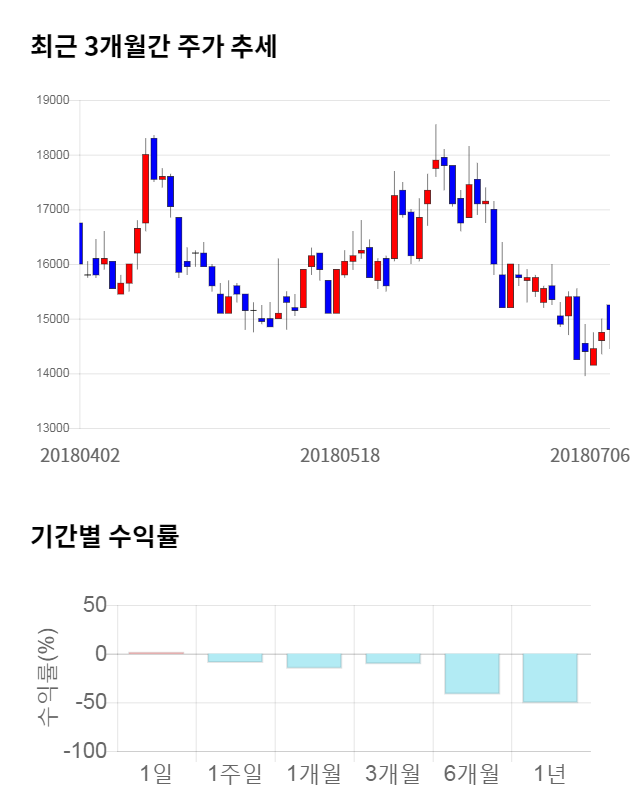Click the 20180402 date label

pyautogui.click(x=80, y=455)
